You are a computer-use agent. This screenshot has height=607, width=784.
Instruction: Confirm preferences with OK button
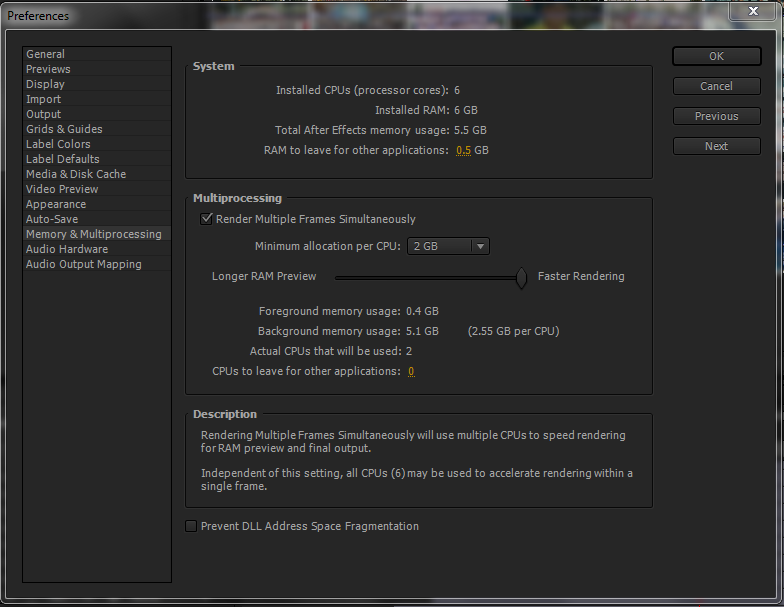tap(716, 56)
